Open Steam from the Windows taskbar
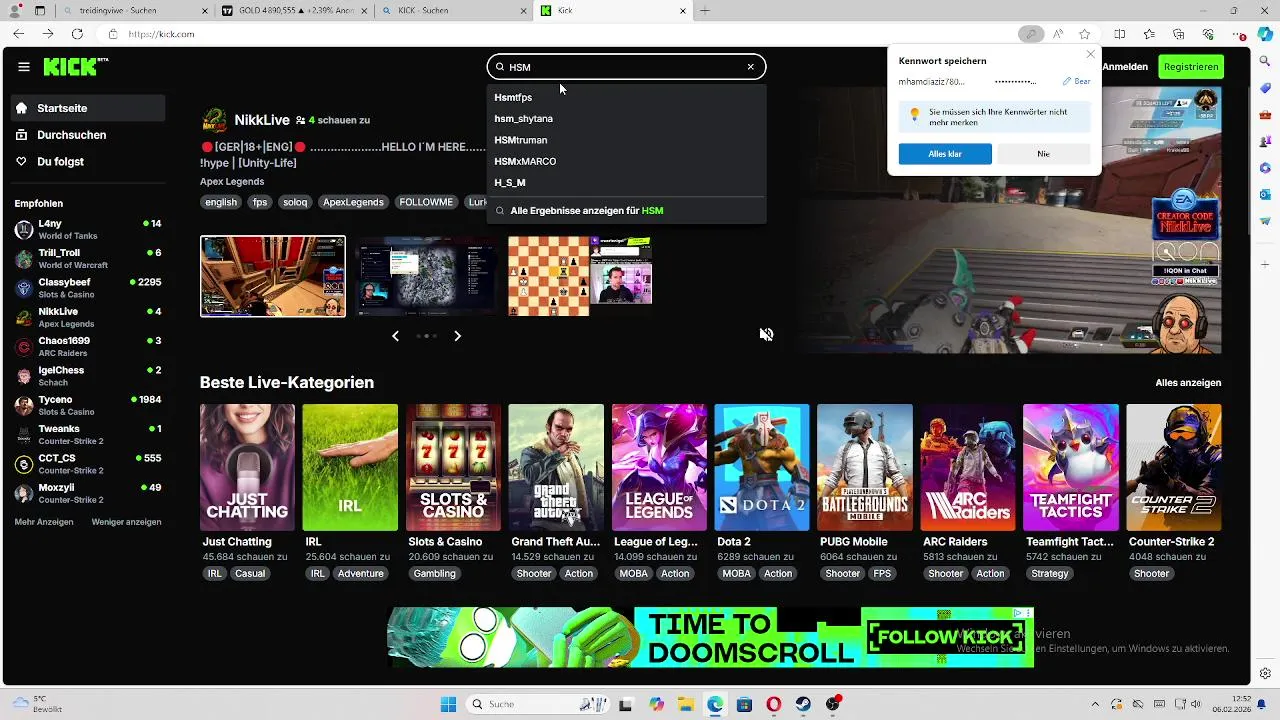1280x720 pixels. [803, 704]
